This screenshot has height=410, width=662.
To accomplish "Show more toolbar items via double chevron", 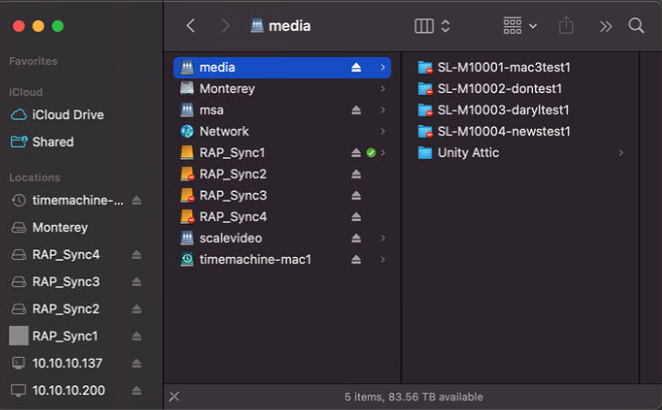I will point(605,27).
